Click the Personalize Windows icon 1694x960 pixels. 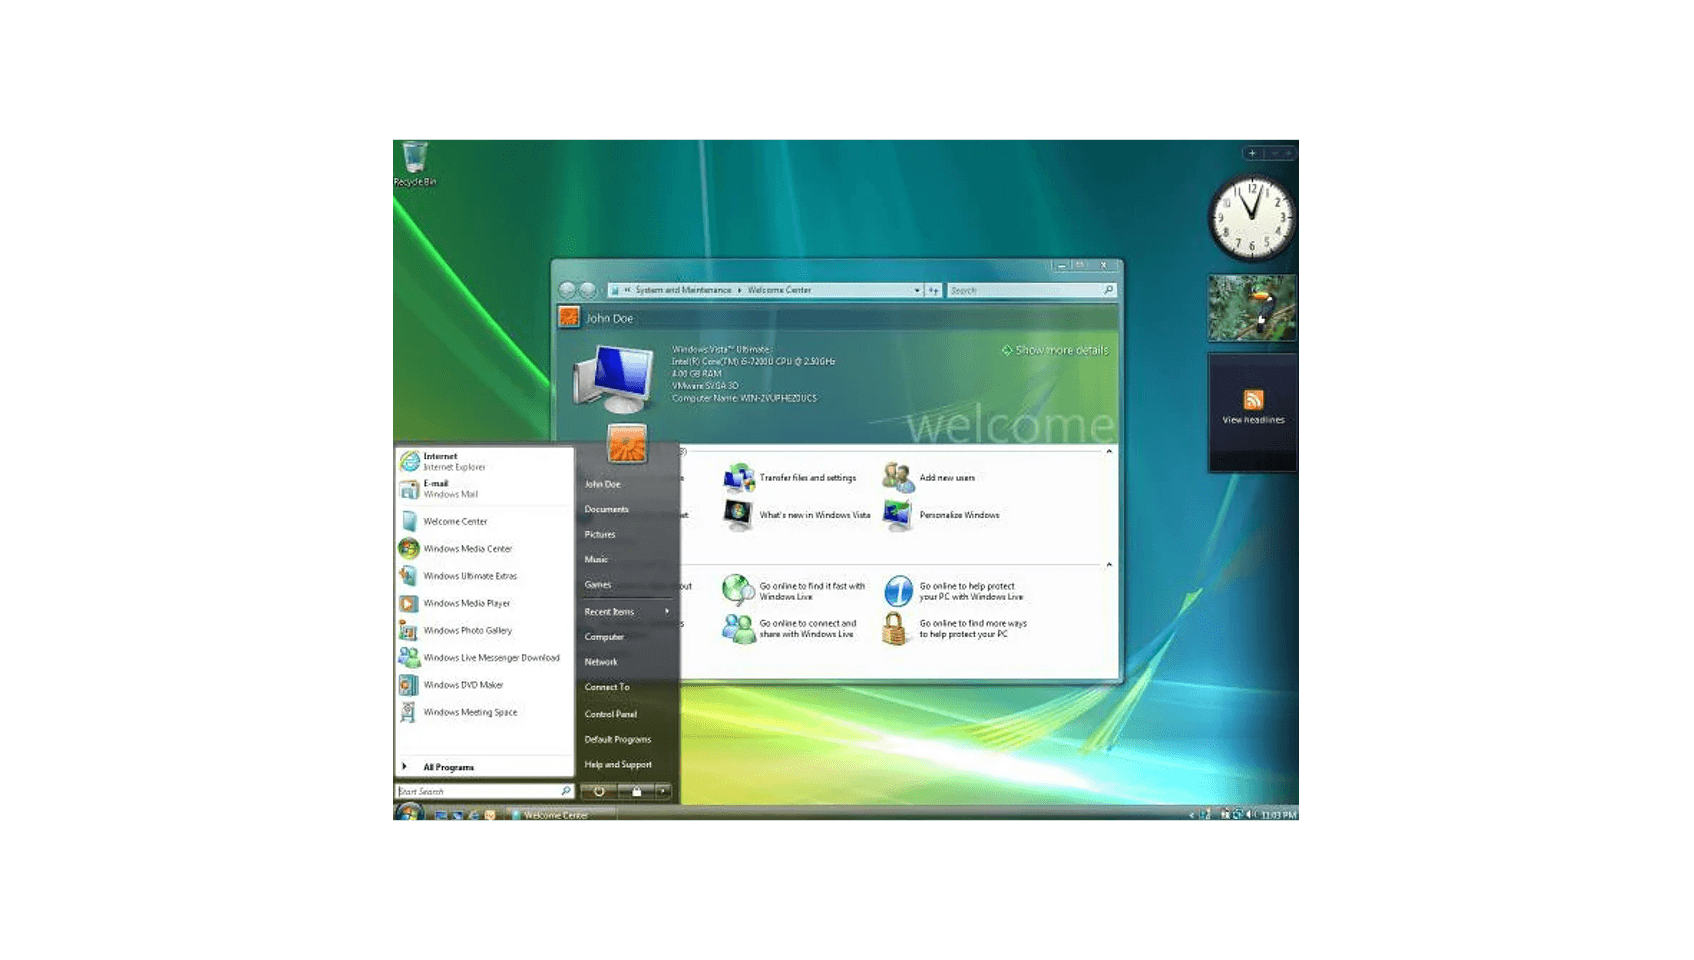pos(897,515)
